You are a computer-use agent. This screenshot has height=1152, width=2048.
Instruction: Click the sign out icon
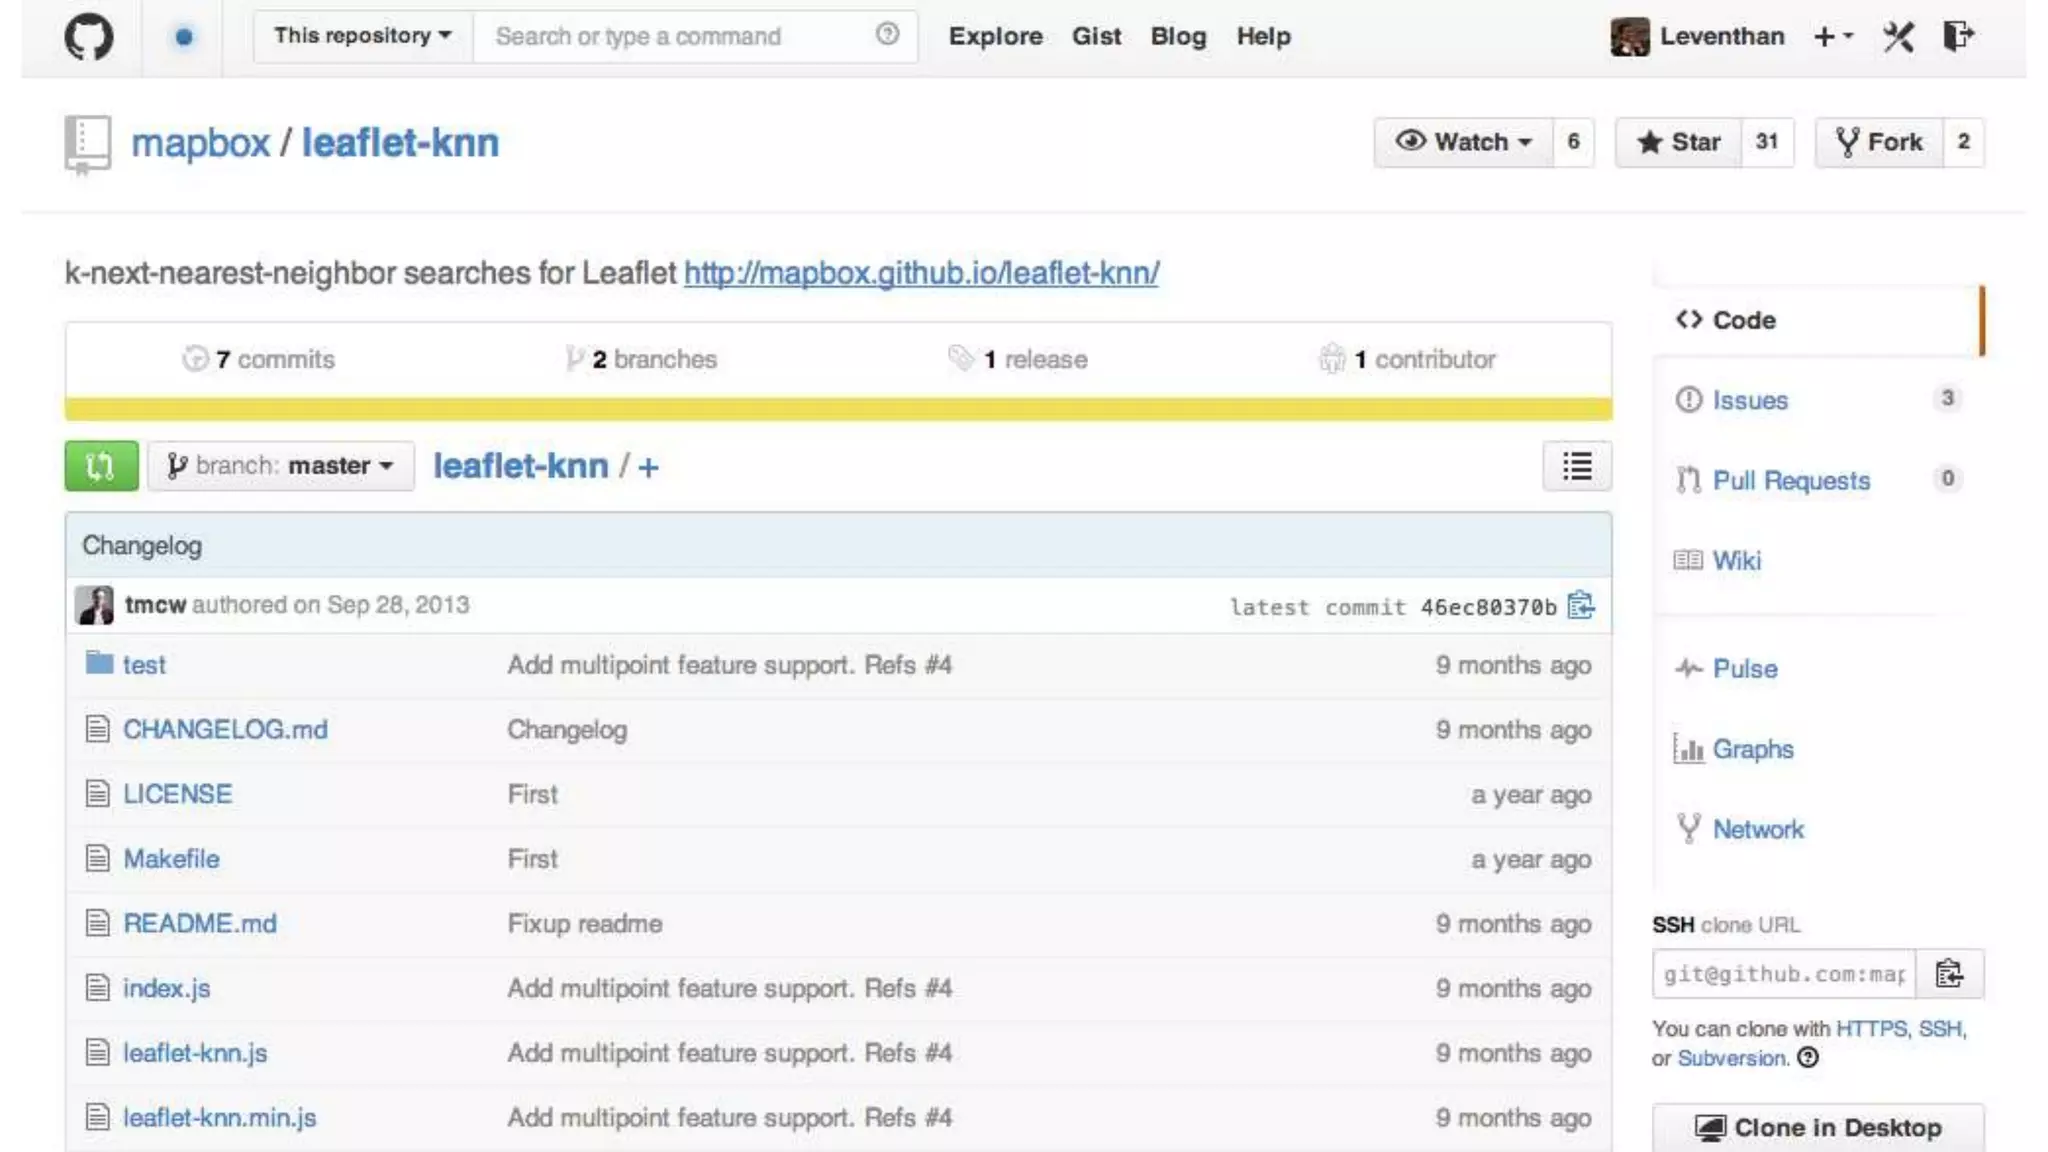pos(1957,37)
